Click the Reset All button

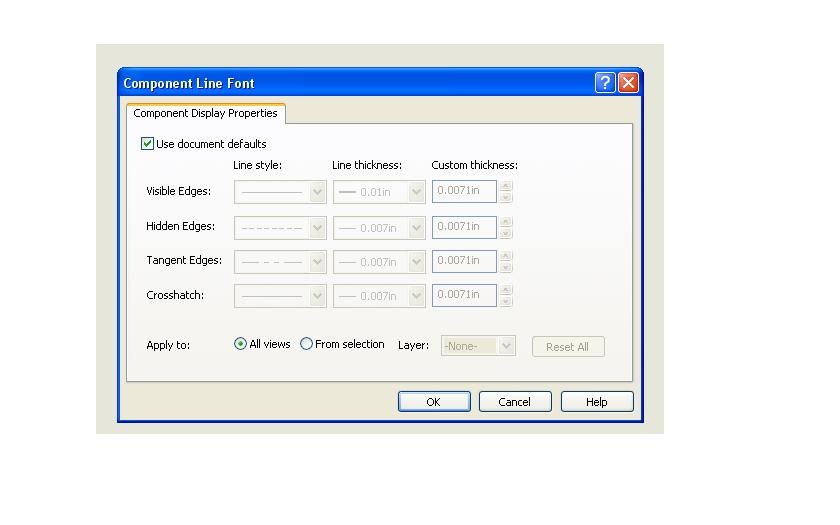568,347
